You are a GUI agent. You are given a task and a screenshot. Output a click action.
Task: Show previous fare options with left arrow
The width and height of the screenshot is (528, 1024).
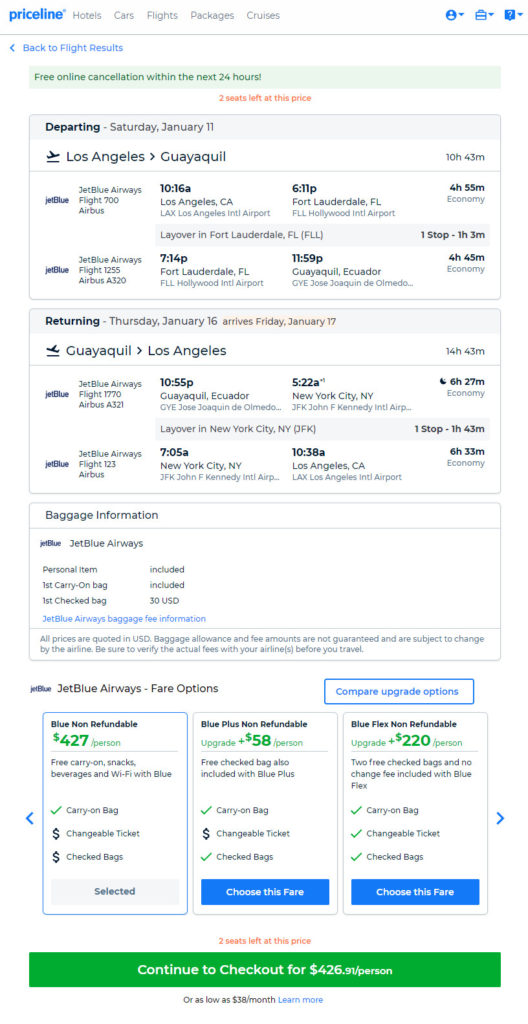coord(29,818)
